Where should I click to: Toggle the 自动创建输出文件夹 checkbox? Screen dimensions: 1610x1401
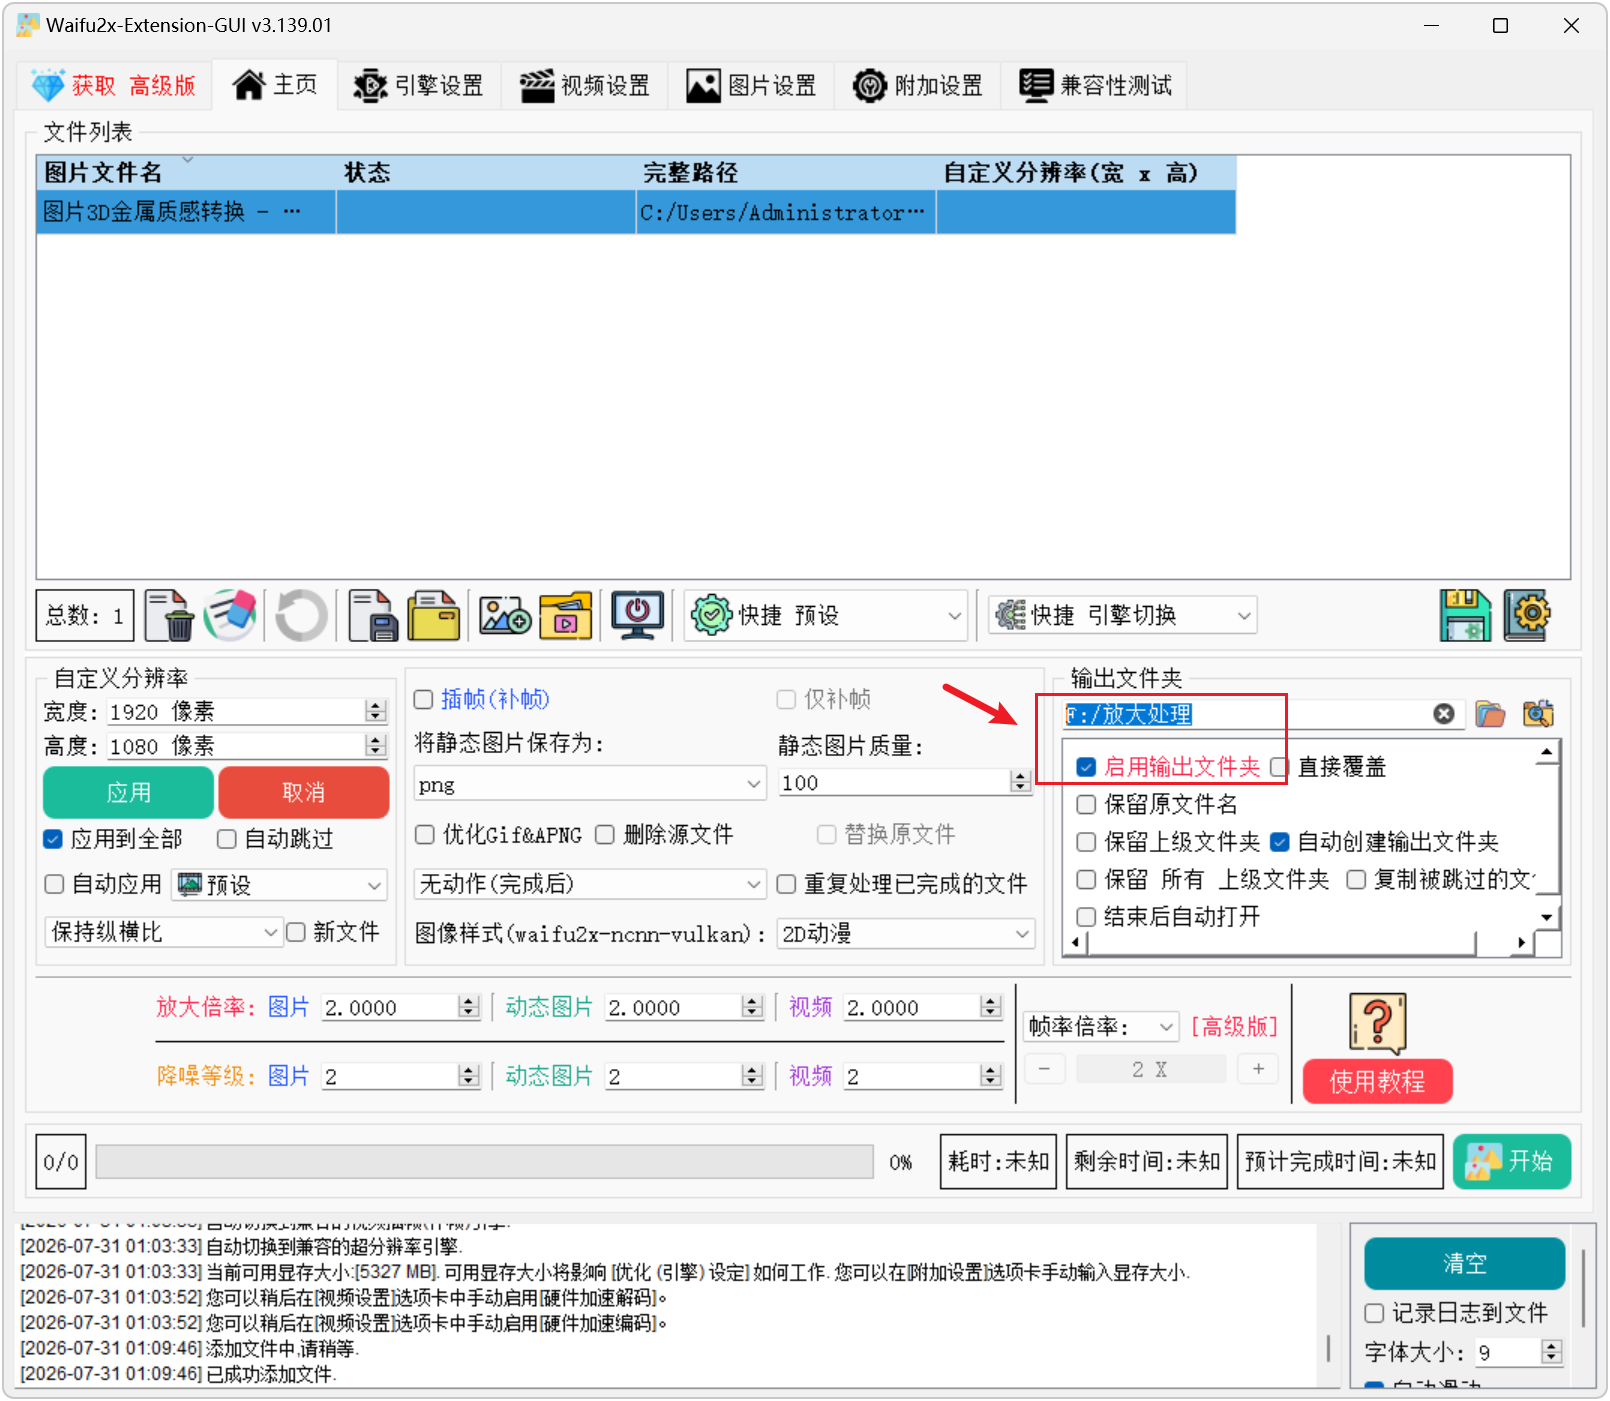(x=1280, y=842)
